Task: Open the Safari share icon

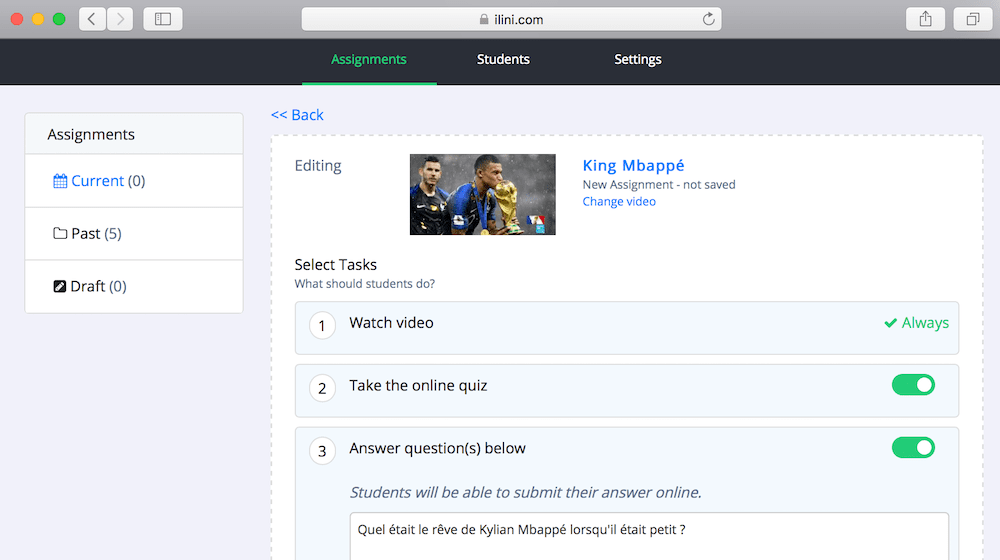Action: click(925, 19)
